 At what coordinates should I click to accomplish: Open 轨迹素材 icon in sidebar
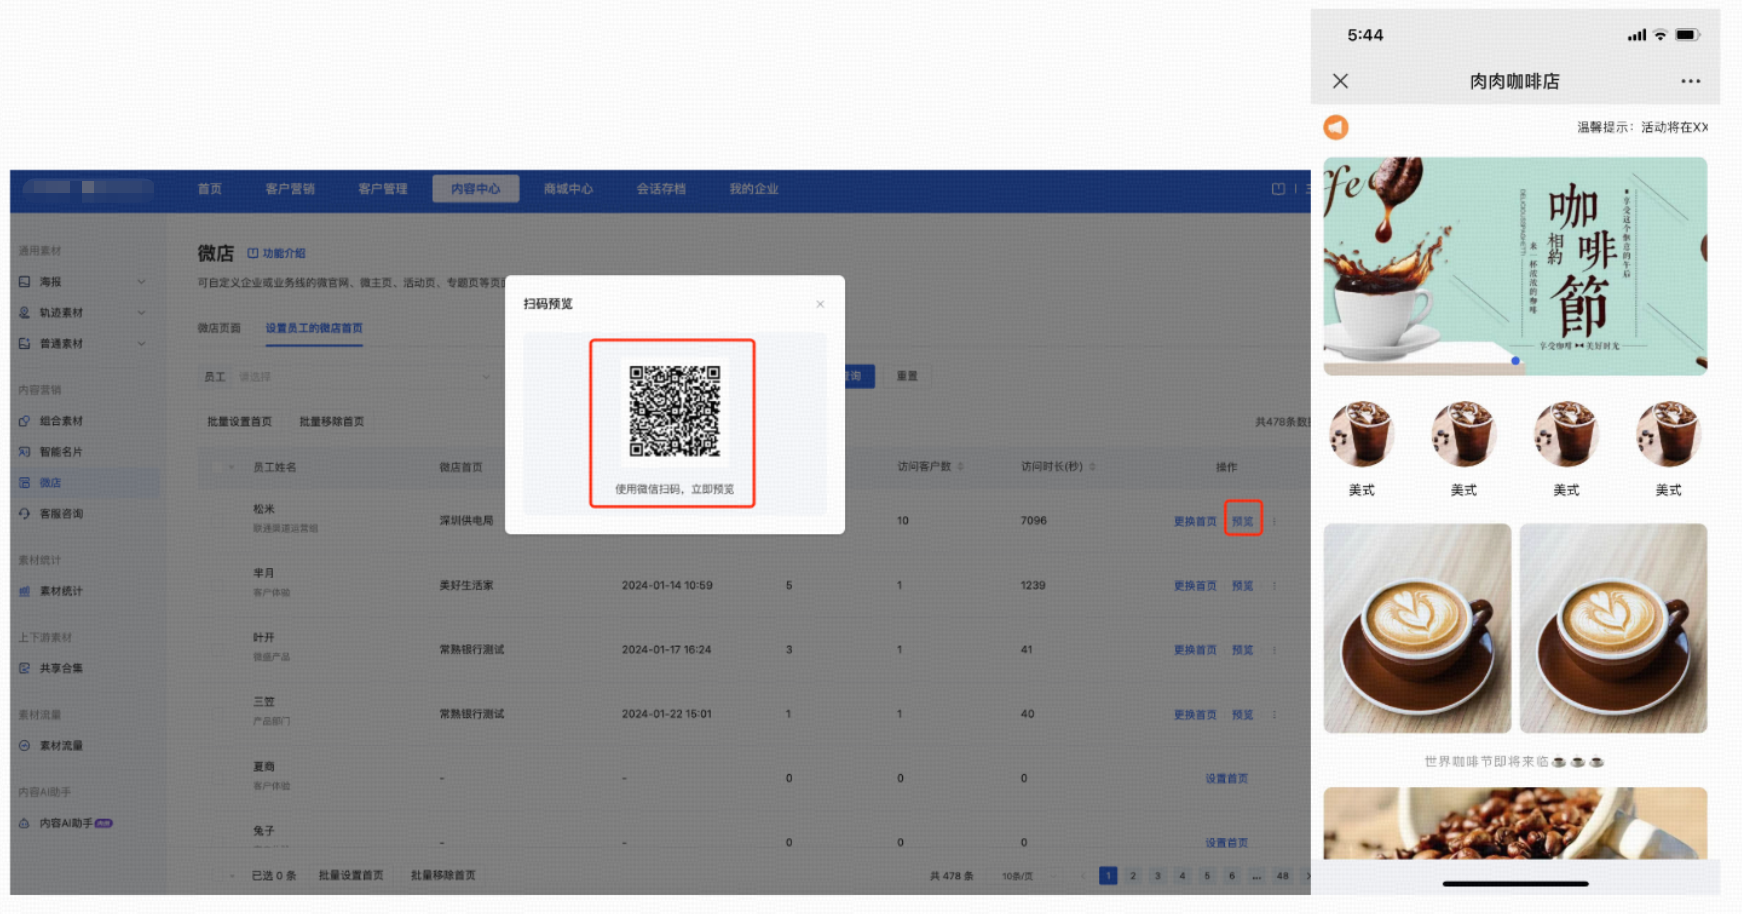click(x=25, y=313)
